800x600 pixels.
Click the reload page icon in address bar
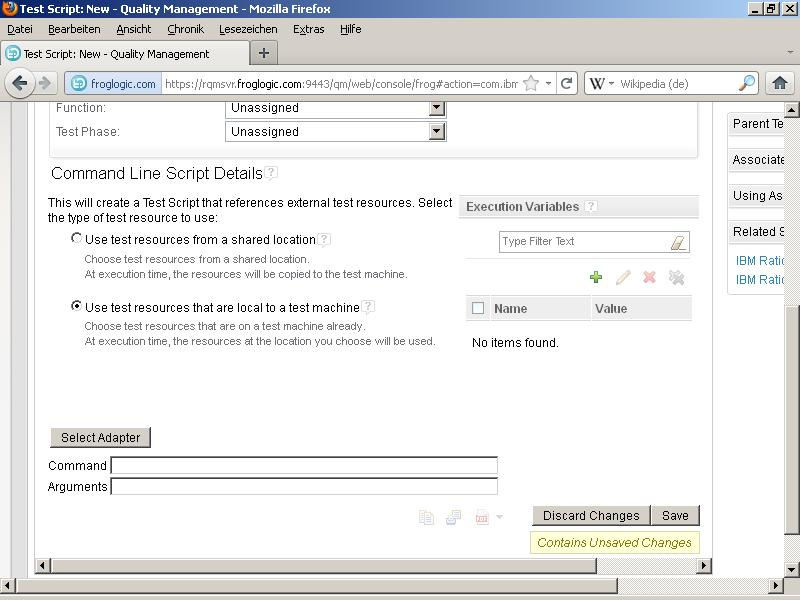[566, 84]
